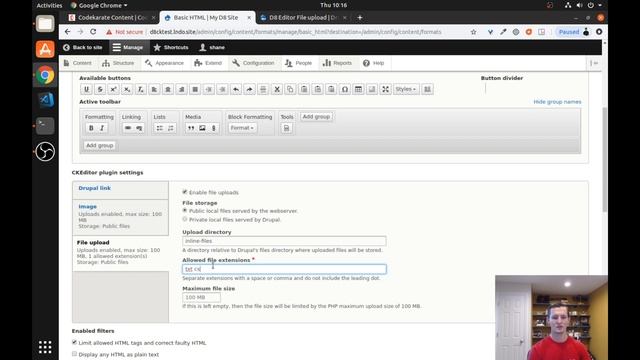Select the Special character omega button
Viewport: 640px width, 360px height.
click(x=345, y=89)
